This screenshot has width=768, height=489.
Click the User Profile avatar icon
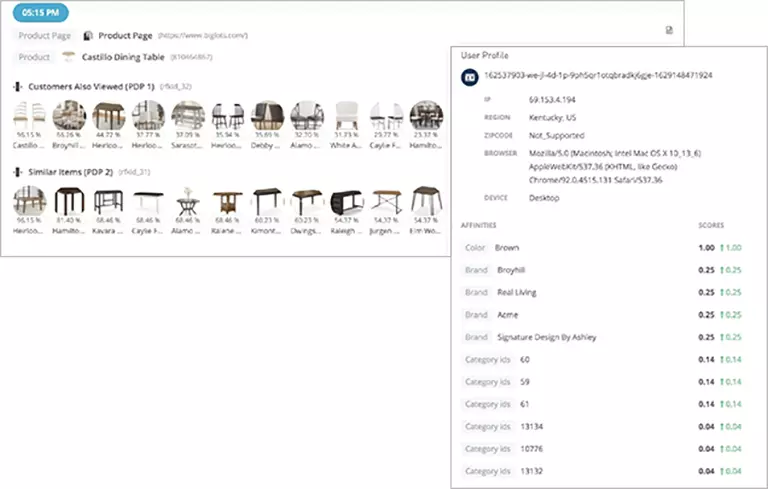468,76
